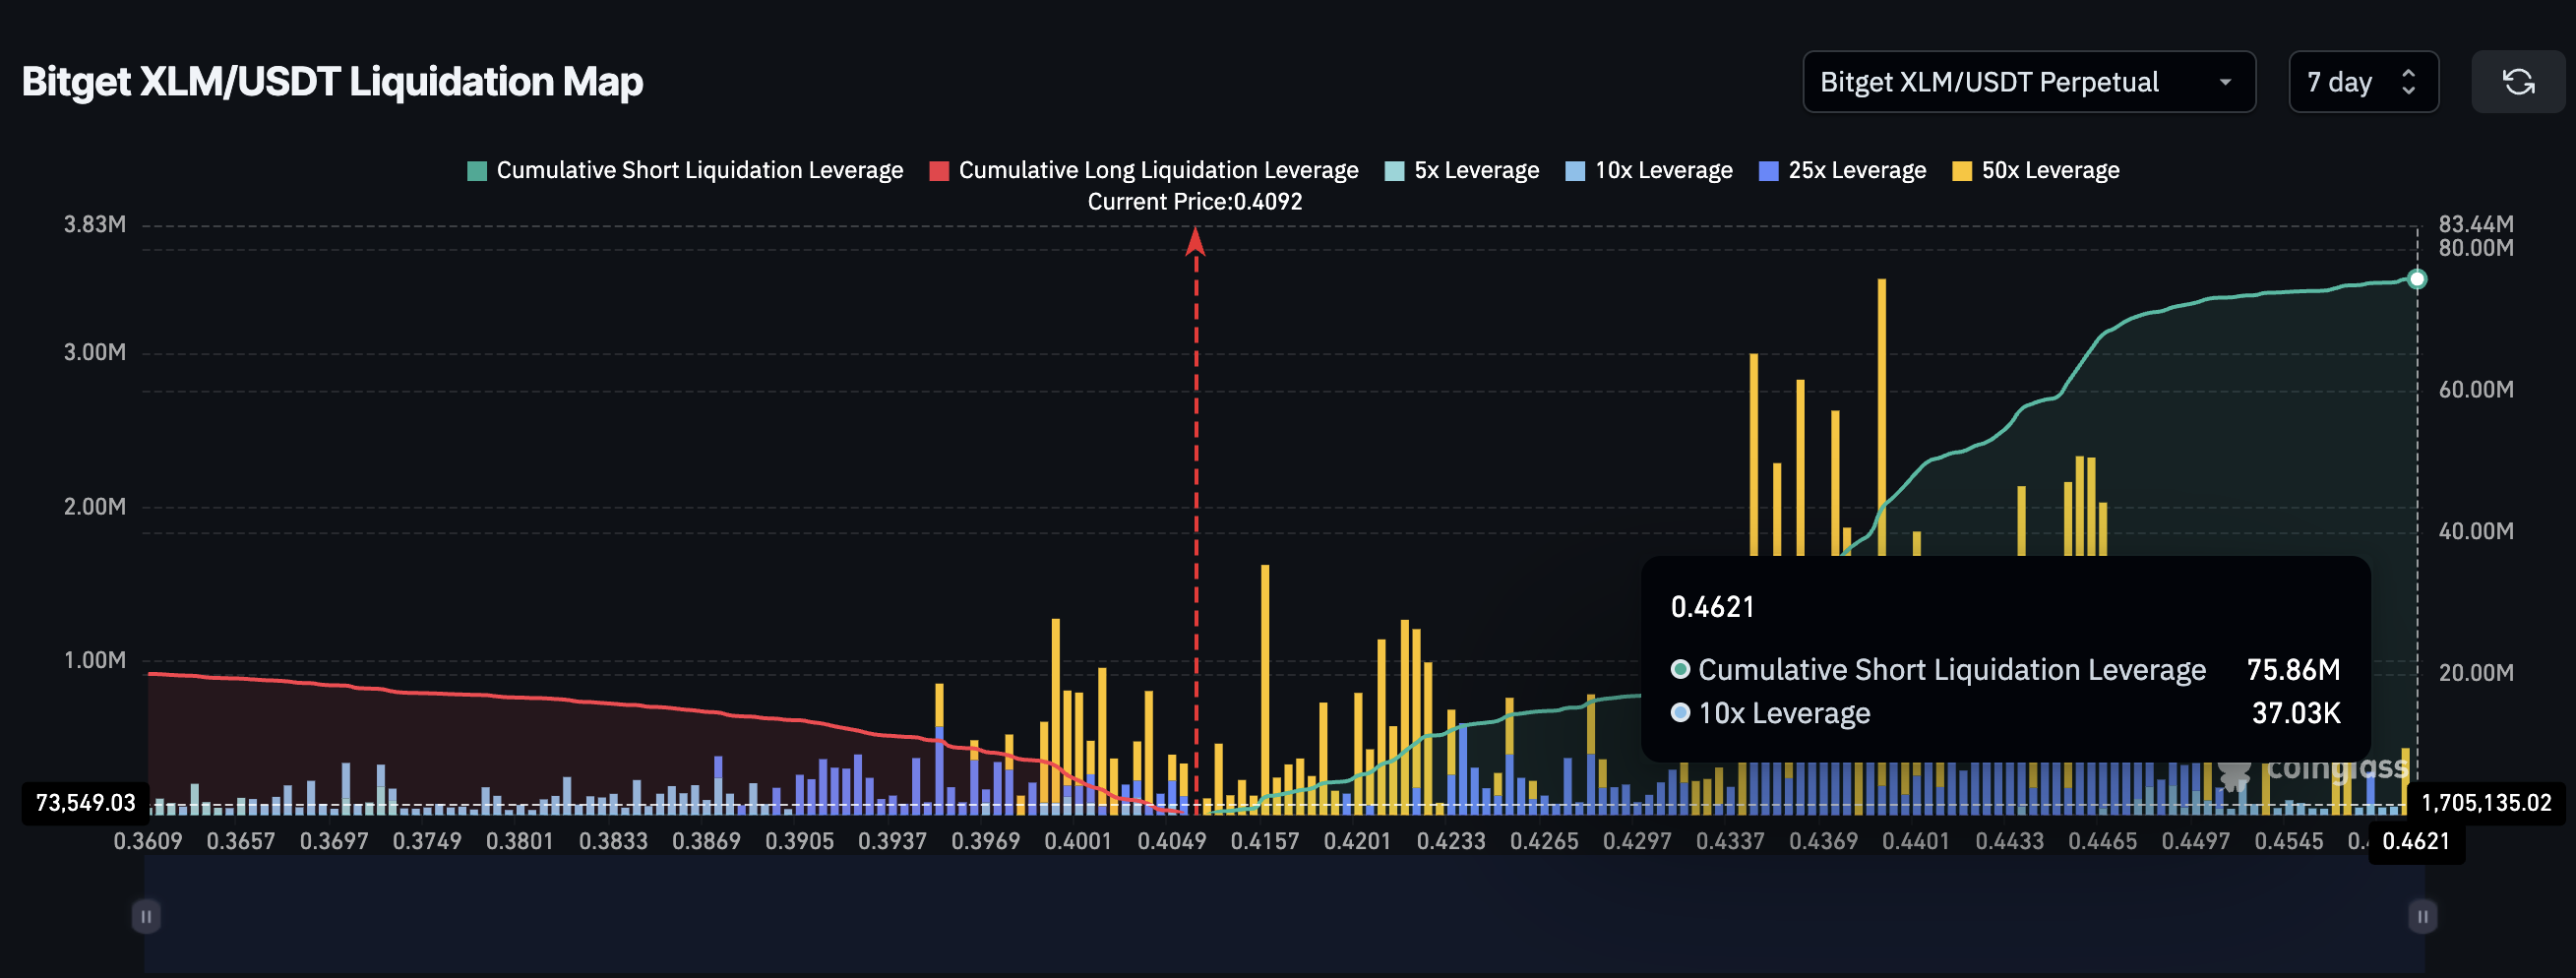Viewport: 2576px width, 978px height.
Task: Click the white endpoint dot on the teal line
Action: click(x=2416, y=279)
